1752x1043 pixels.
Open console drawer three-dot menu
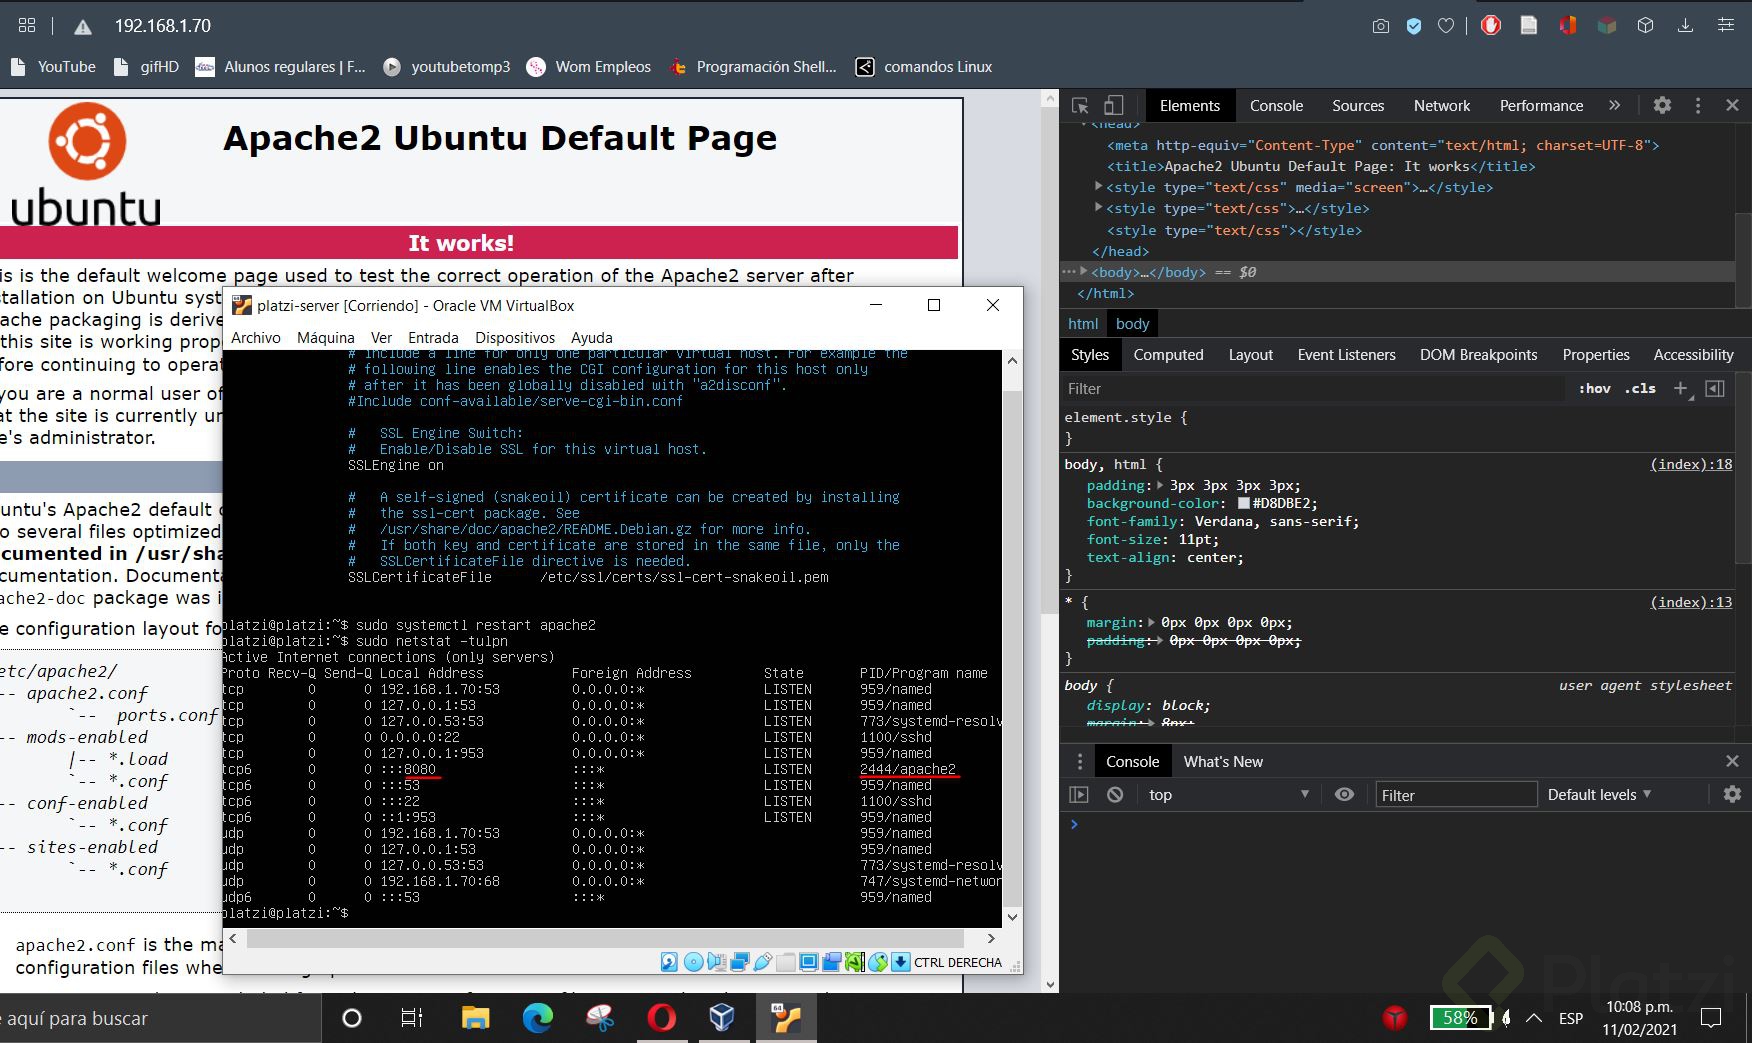[1079, 761]
